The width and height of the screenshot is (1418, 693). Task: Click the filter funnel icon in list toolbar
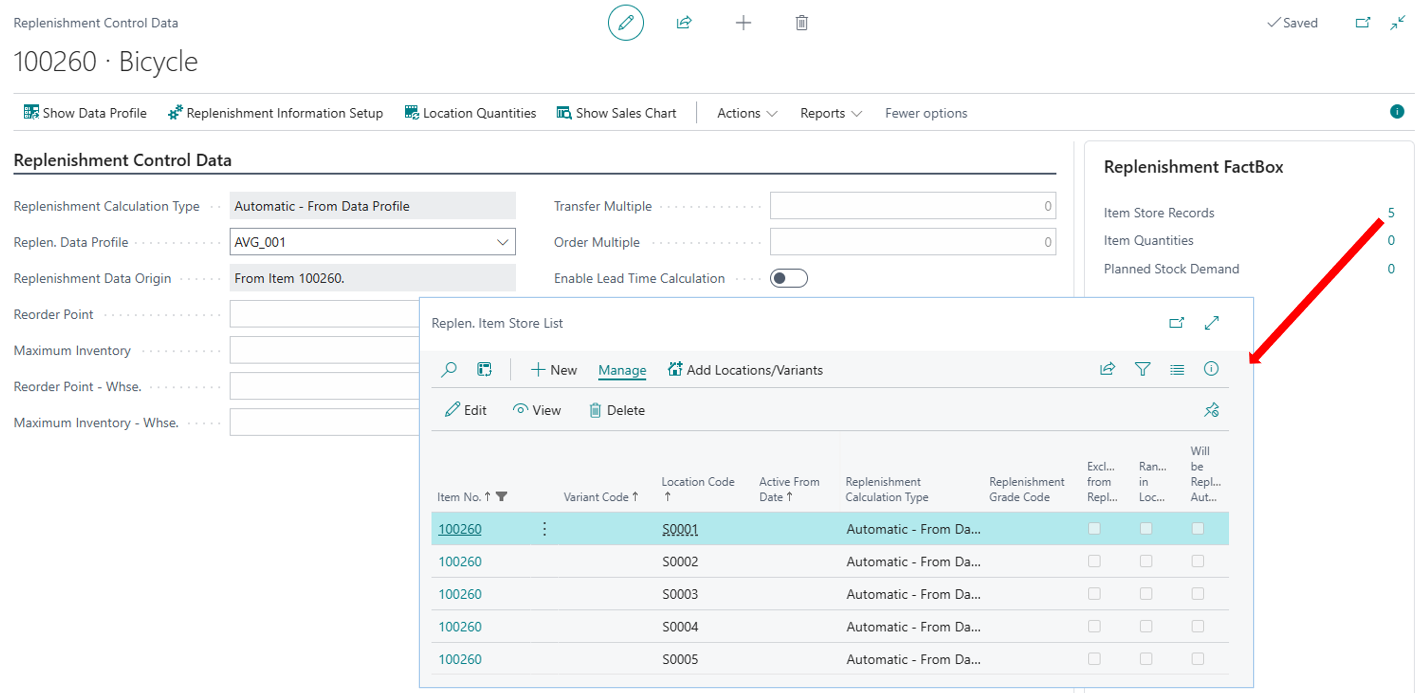(1142, 369)
